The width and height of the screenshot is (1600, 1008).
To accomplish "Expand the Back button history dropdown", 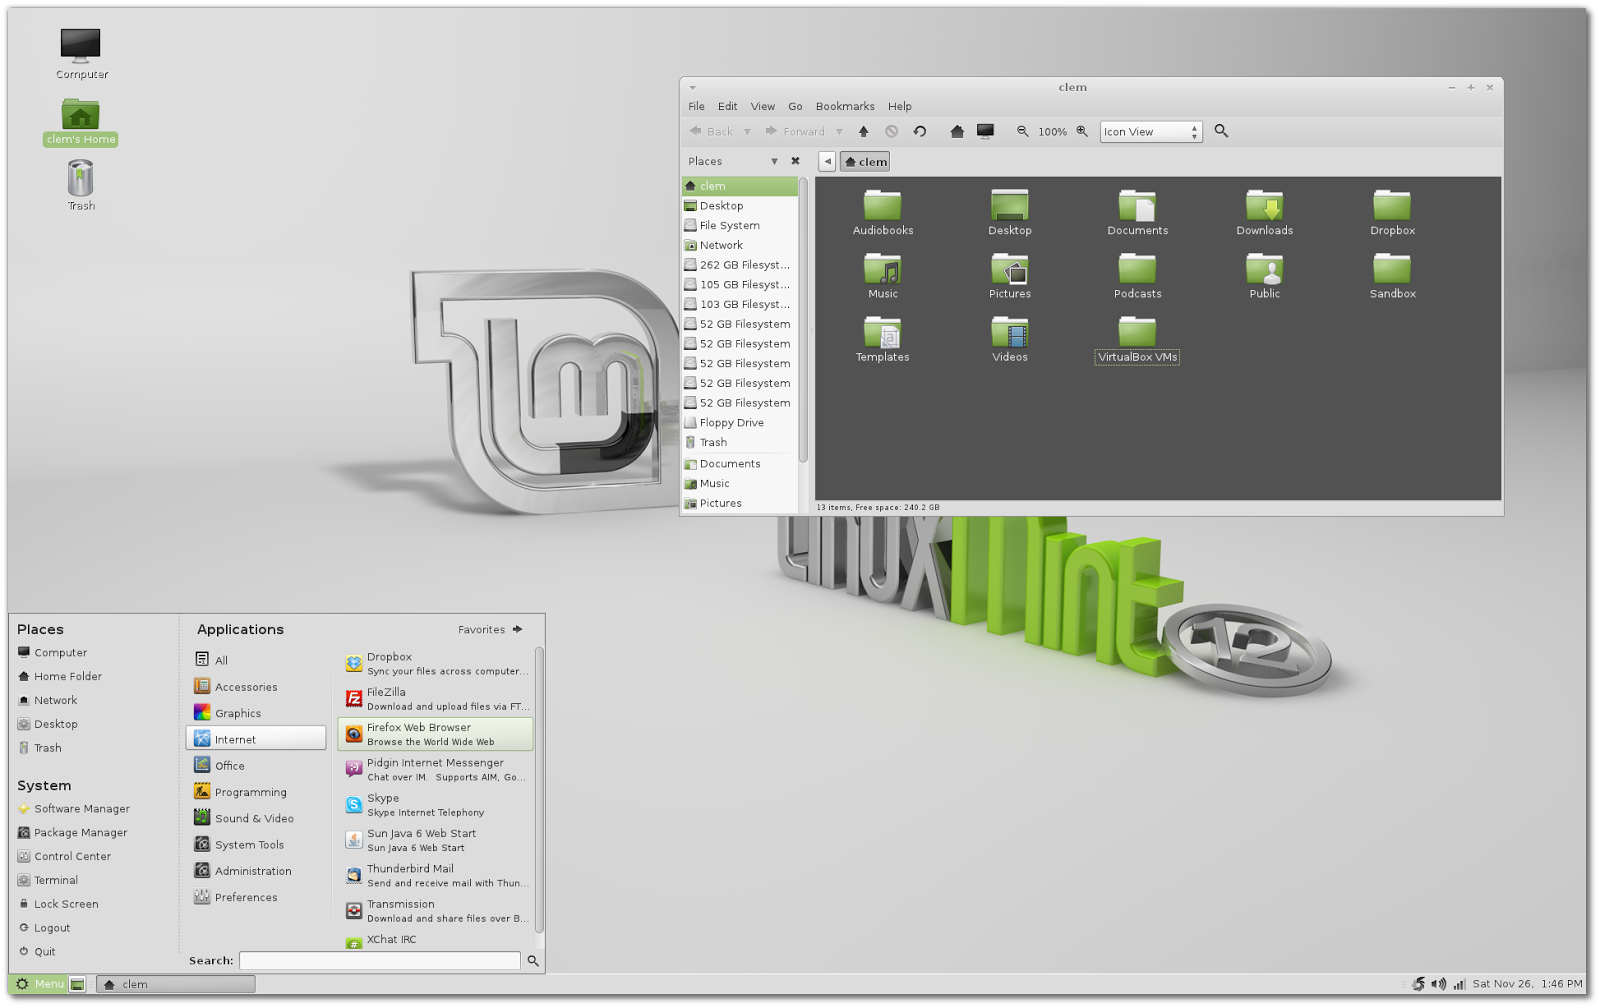I will click(745, 131).
